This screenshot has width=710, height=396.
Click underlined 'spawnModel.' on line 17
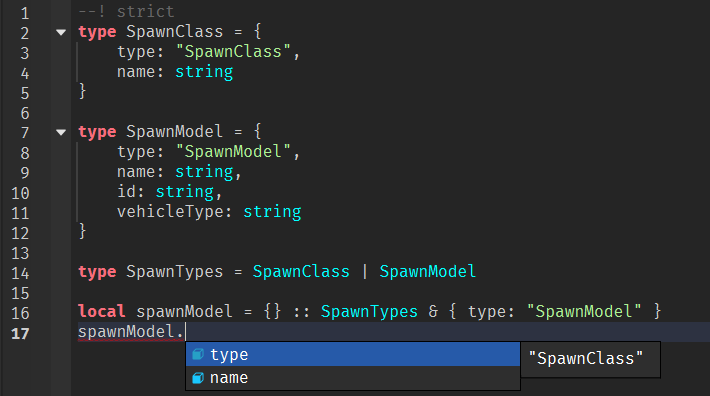[x=131, y=332]
